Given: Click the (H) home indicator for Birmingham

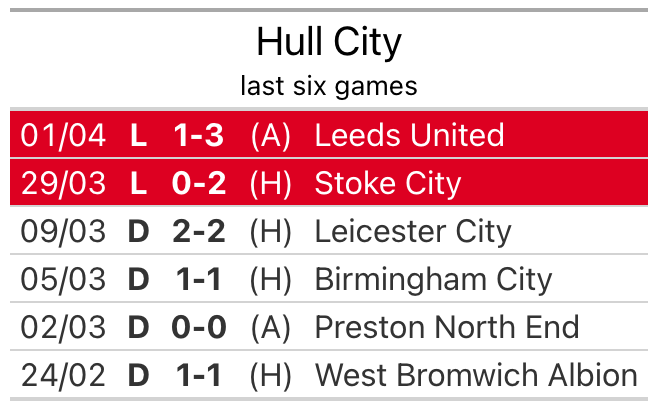Looking at the screenshot, I should (271, 280).
